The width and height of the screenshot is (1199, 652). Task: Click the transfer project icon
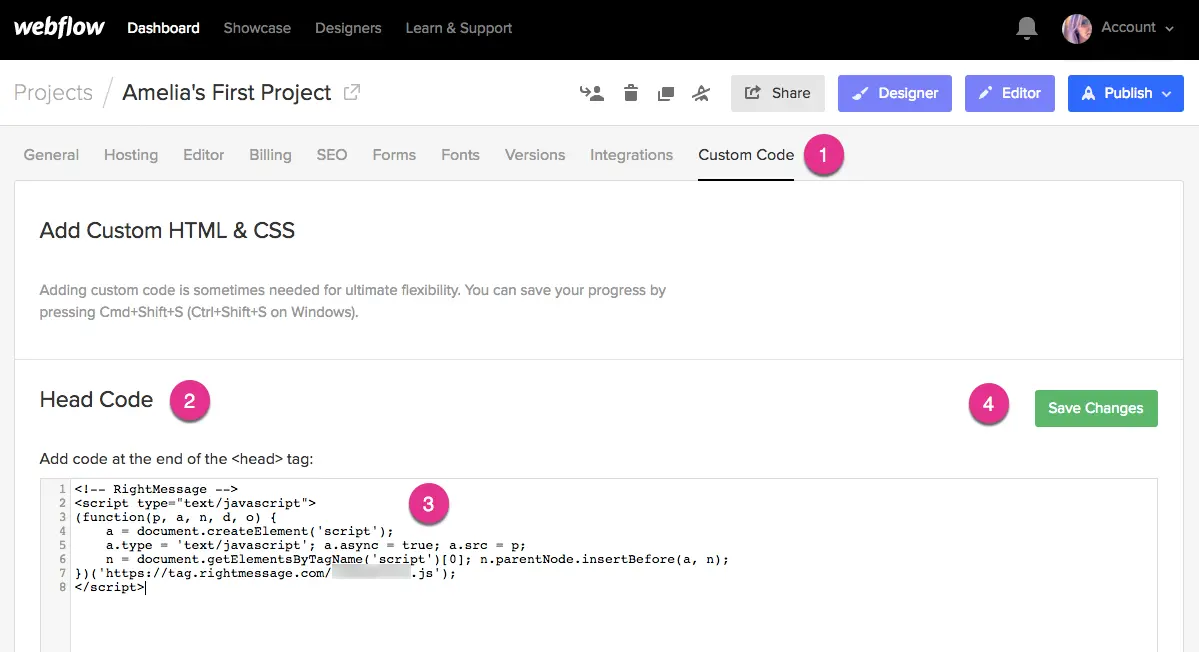pyautogui.click(x=591, y=93)
